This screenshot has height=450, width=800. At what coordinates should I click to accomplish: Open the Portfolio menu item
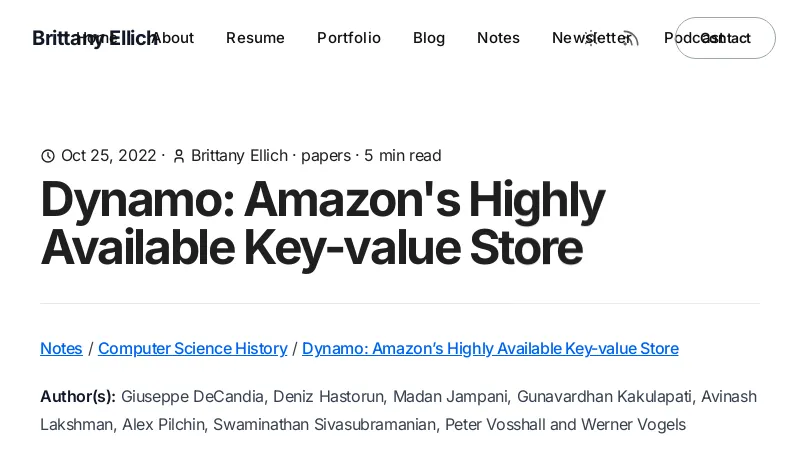tap(349, 38)
